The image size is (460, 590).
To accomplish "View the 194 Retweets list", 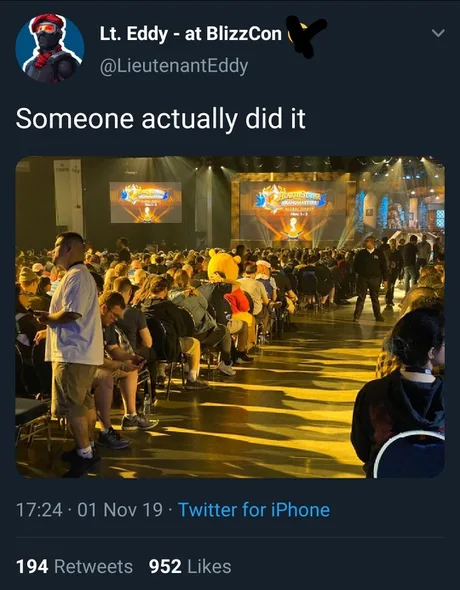I will [x=74, y=566].
